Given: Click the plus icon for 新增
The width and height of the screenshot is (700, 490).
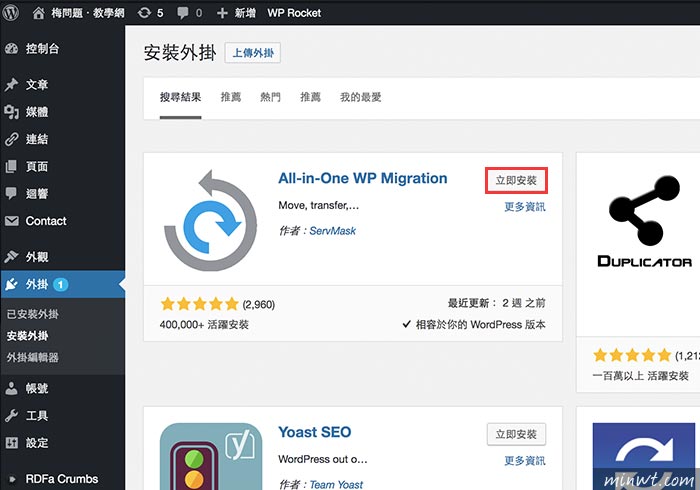Looking at the screenshot, I should [222, 13].
